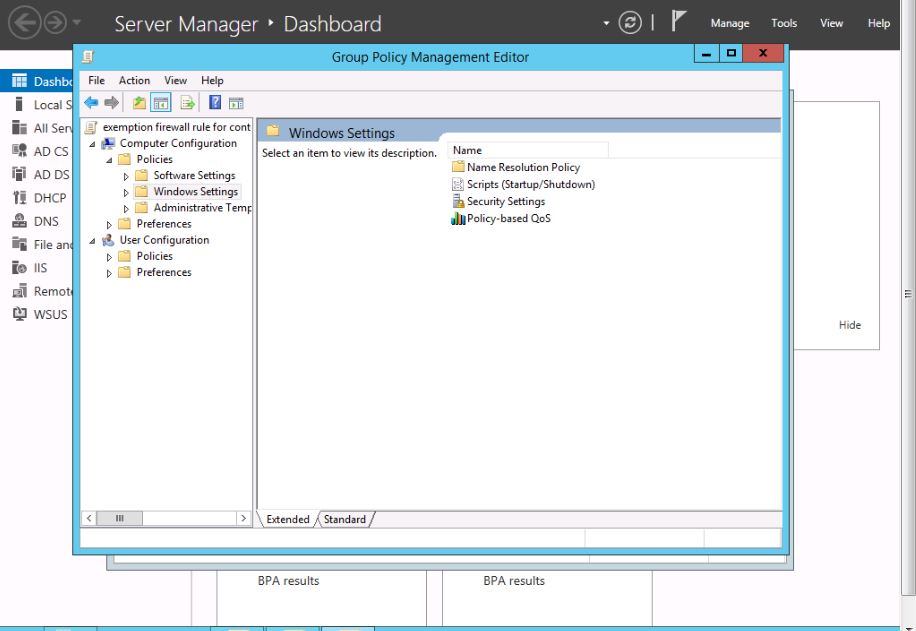Open Remote Desktop Services in the sidebar

[x=42, y=291]
